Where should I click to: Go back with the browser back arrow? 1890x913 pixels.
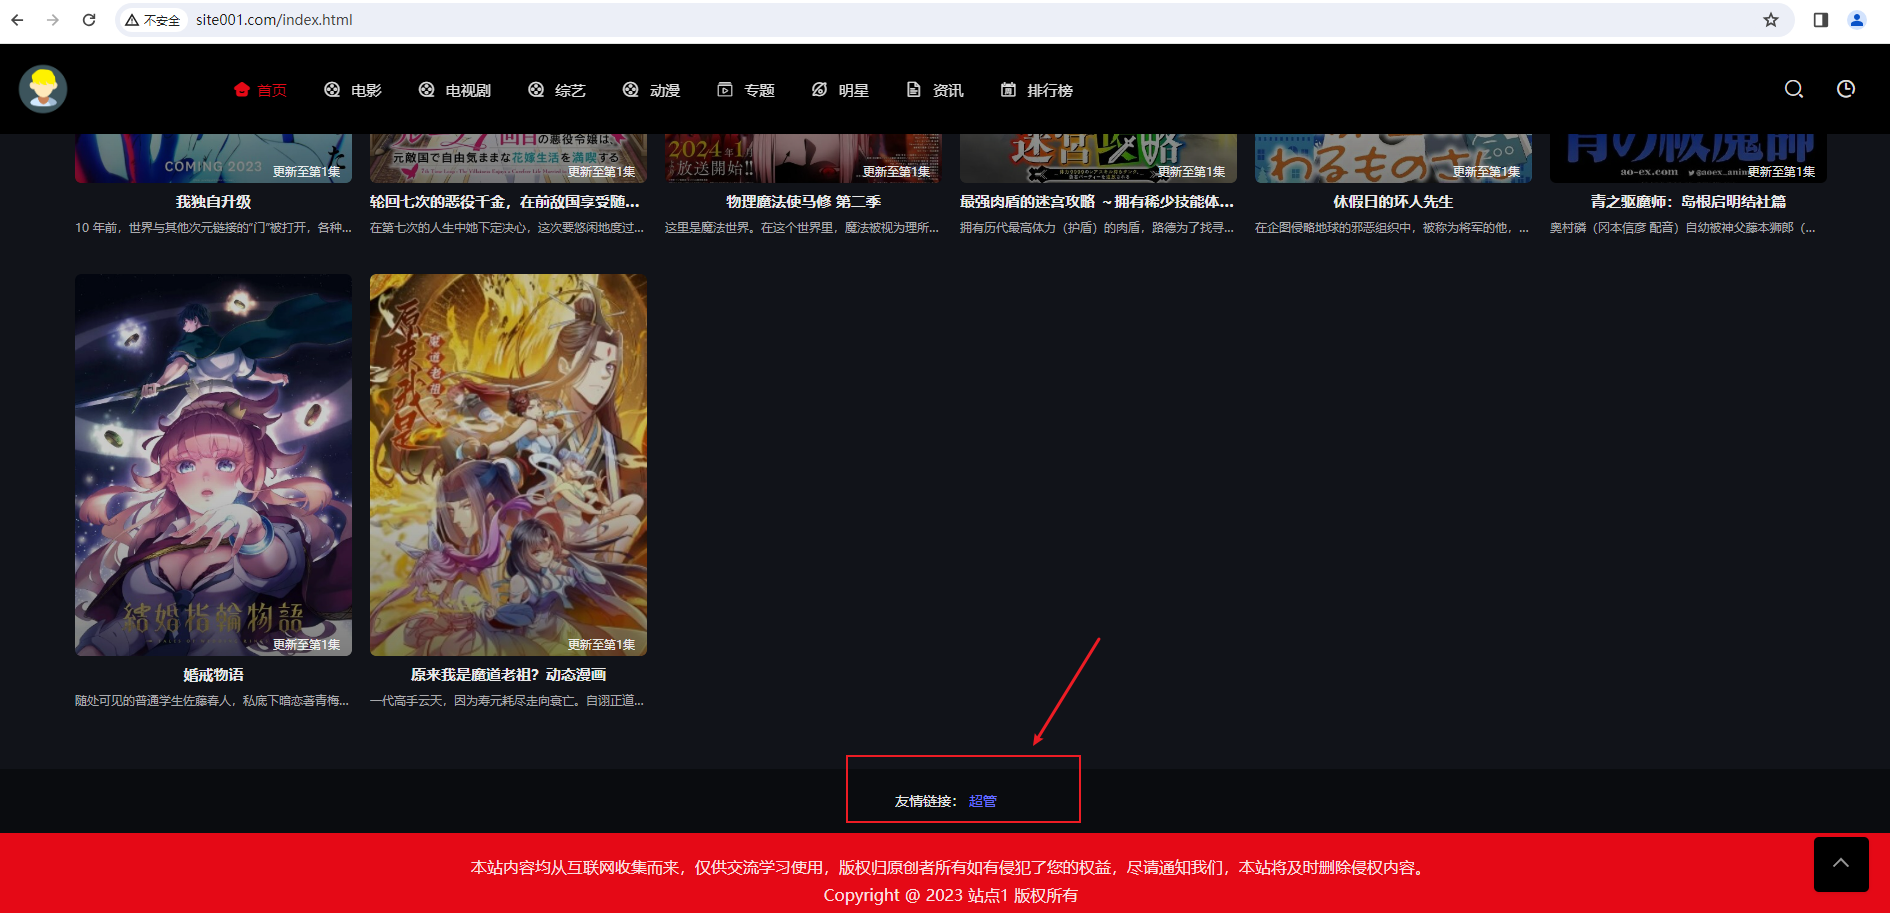[17, 20]
